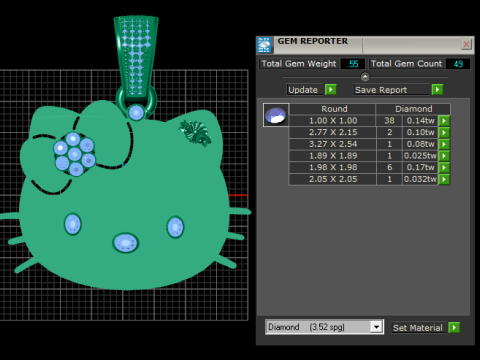Click green arrow for 2.05 X 2.05 row
The width and height of the screenshot is (480, 360).
pyautogui.click(x=444, y=179)
